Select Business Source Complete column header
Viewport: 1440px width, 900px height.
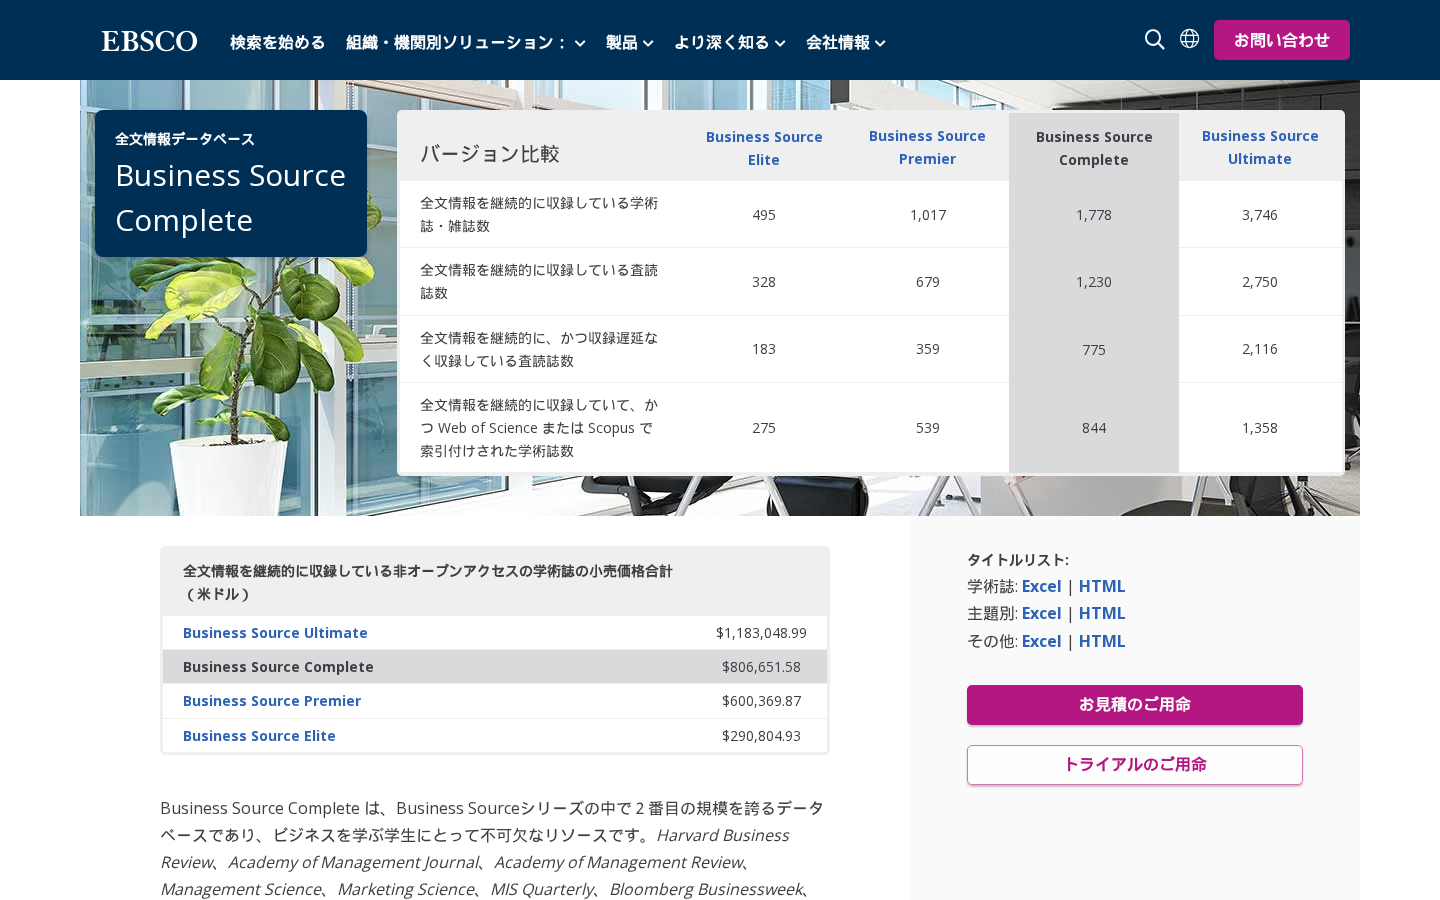point(1094,148)
